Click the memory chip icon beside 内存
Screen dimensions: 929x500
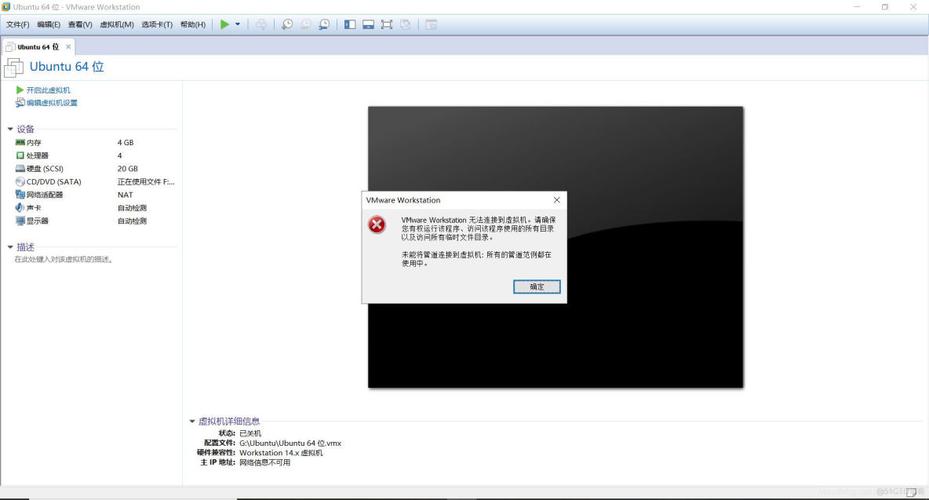20,142
